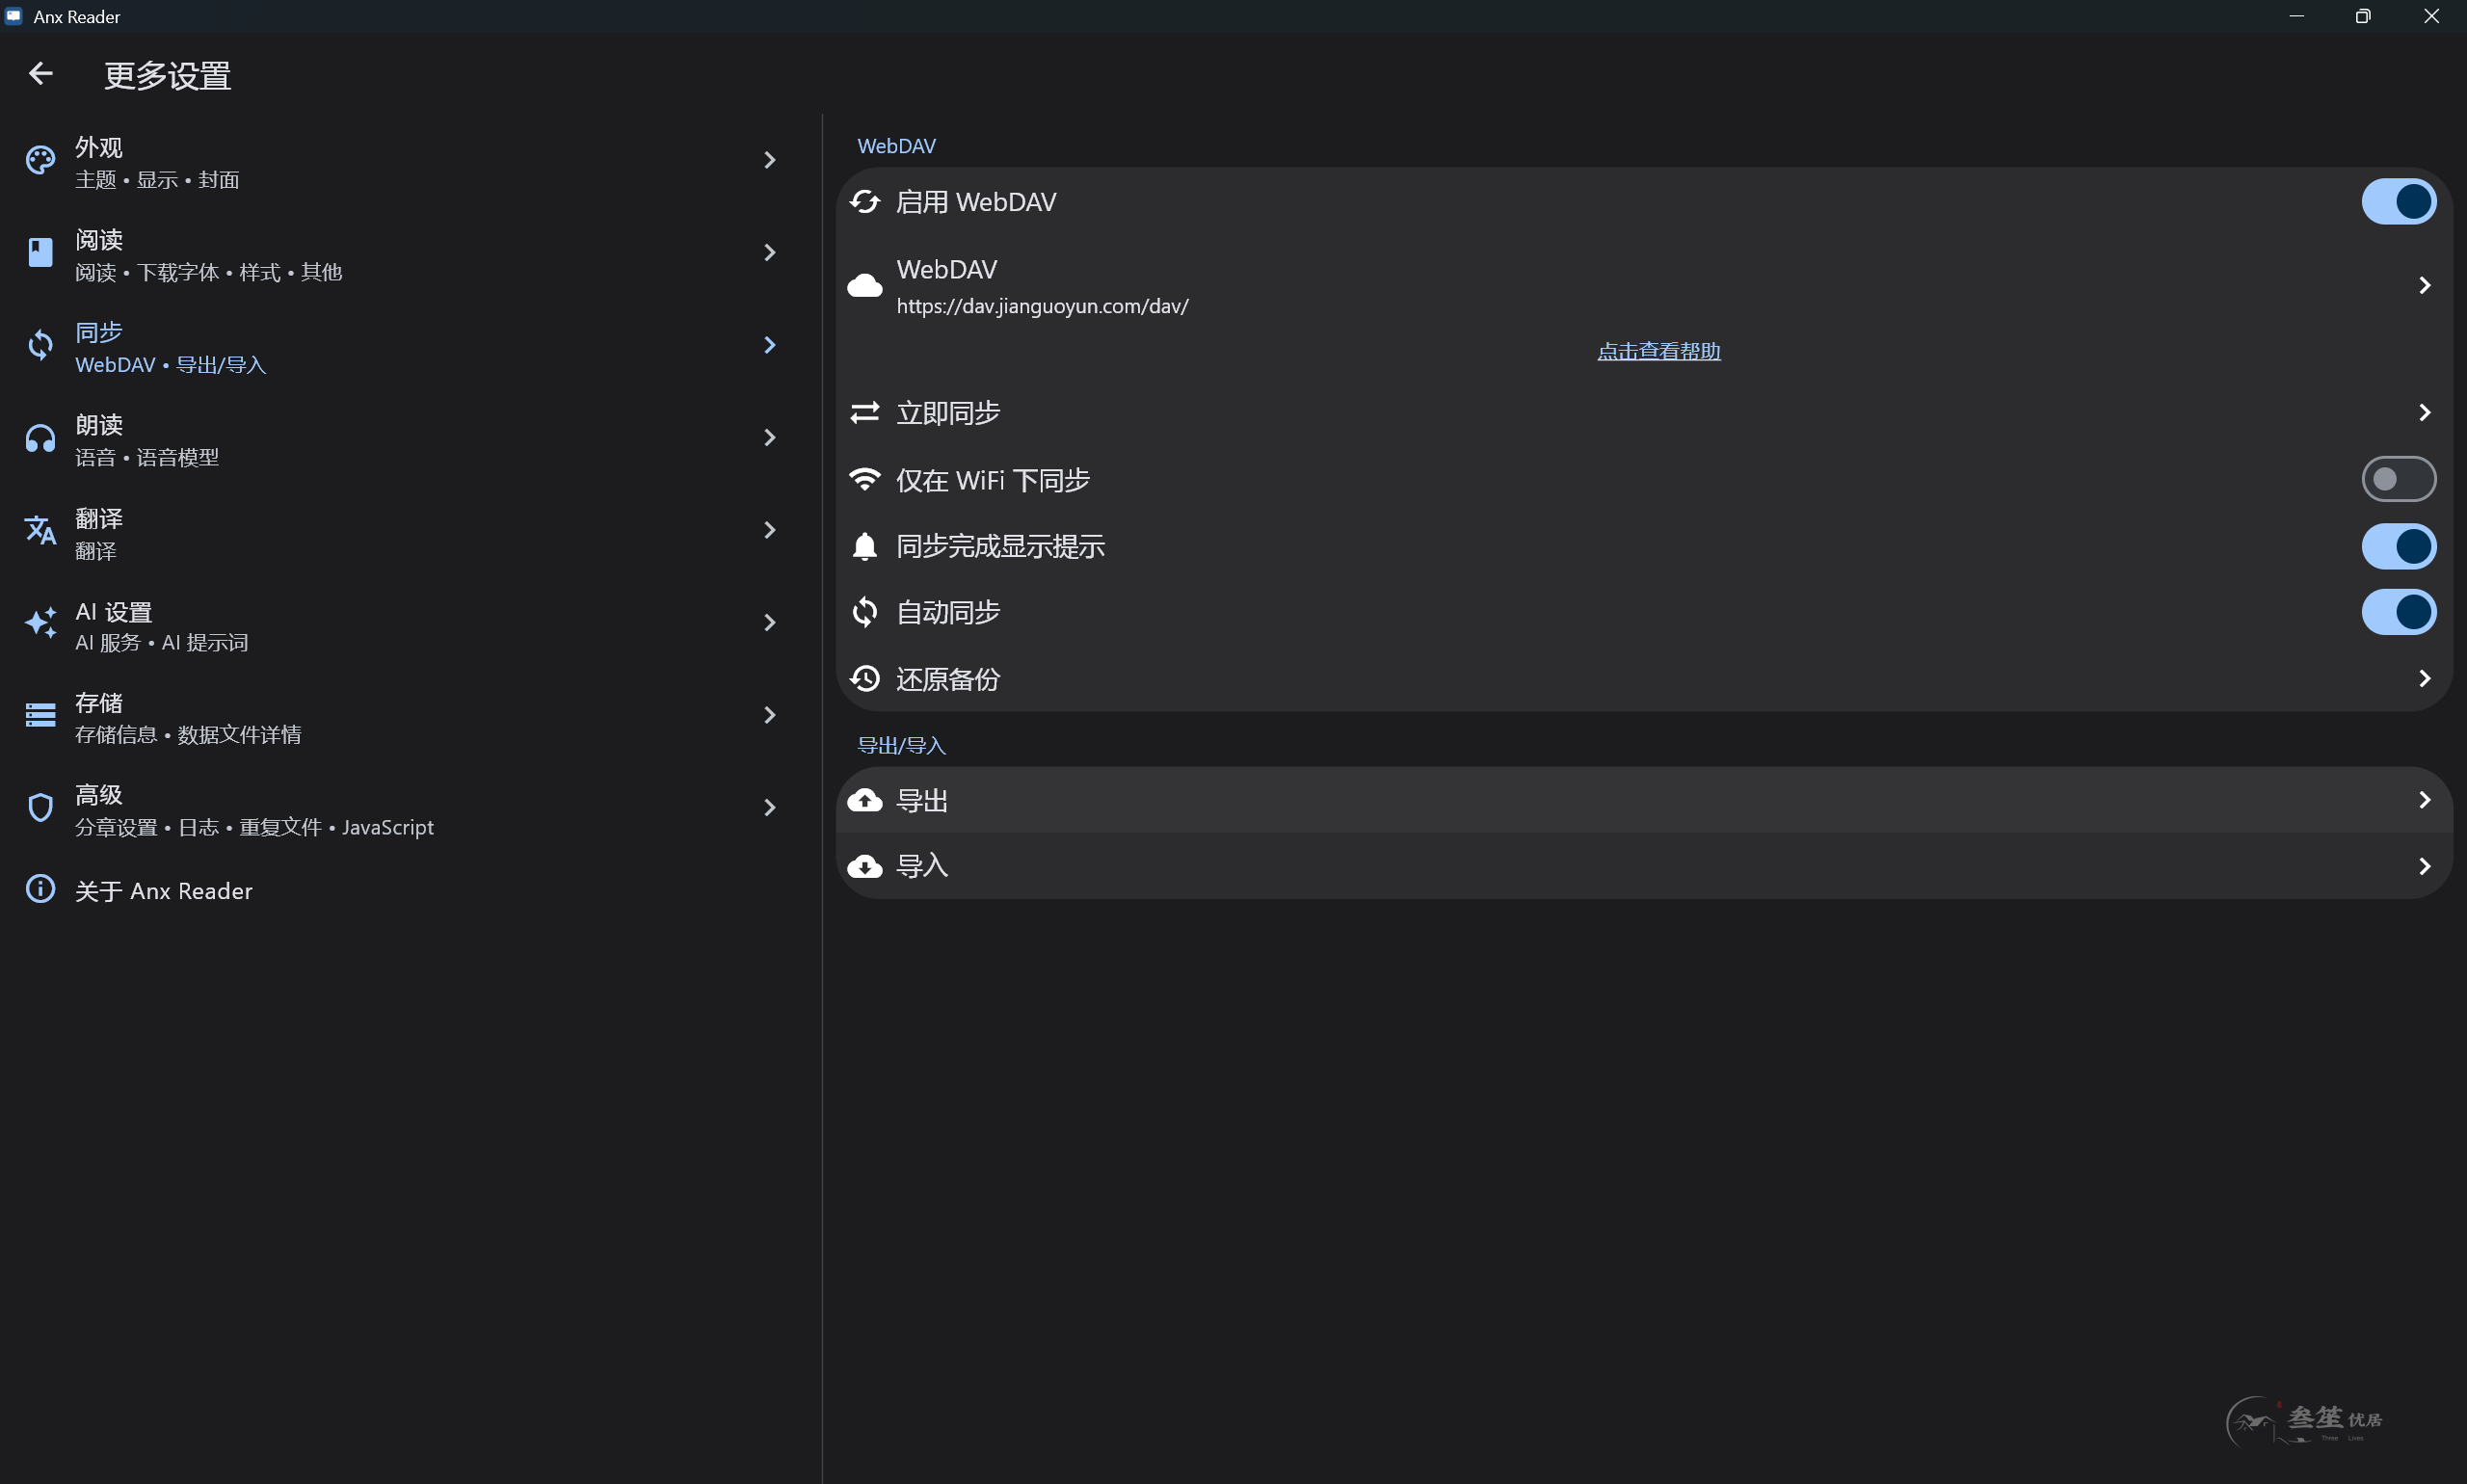The image size is (2467, 1484).
Task: Click the WiFi icon for 仅在 WiFi 下同步
Action: pos(865,479)
